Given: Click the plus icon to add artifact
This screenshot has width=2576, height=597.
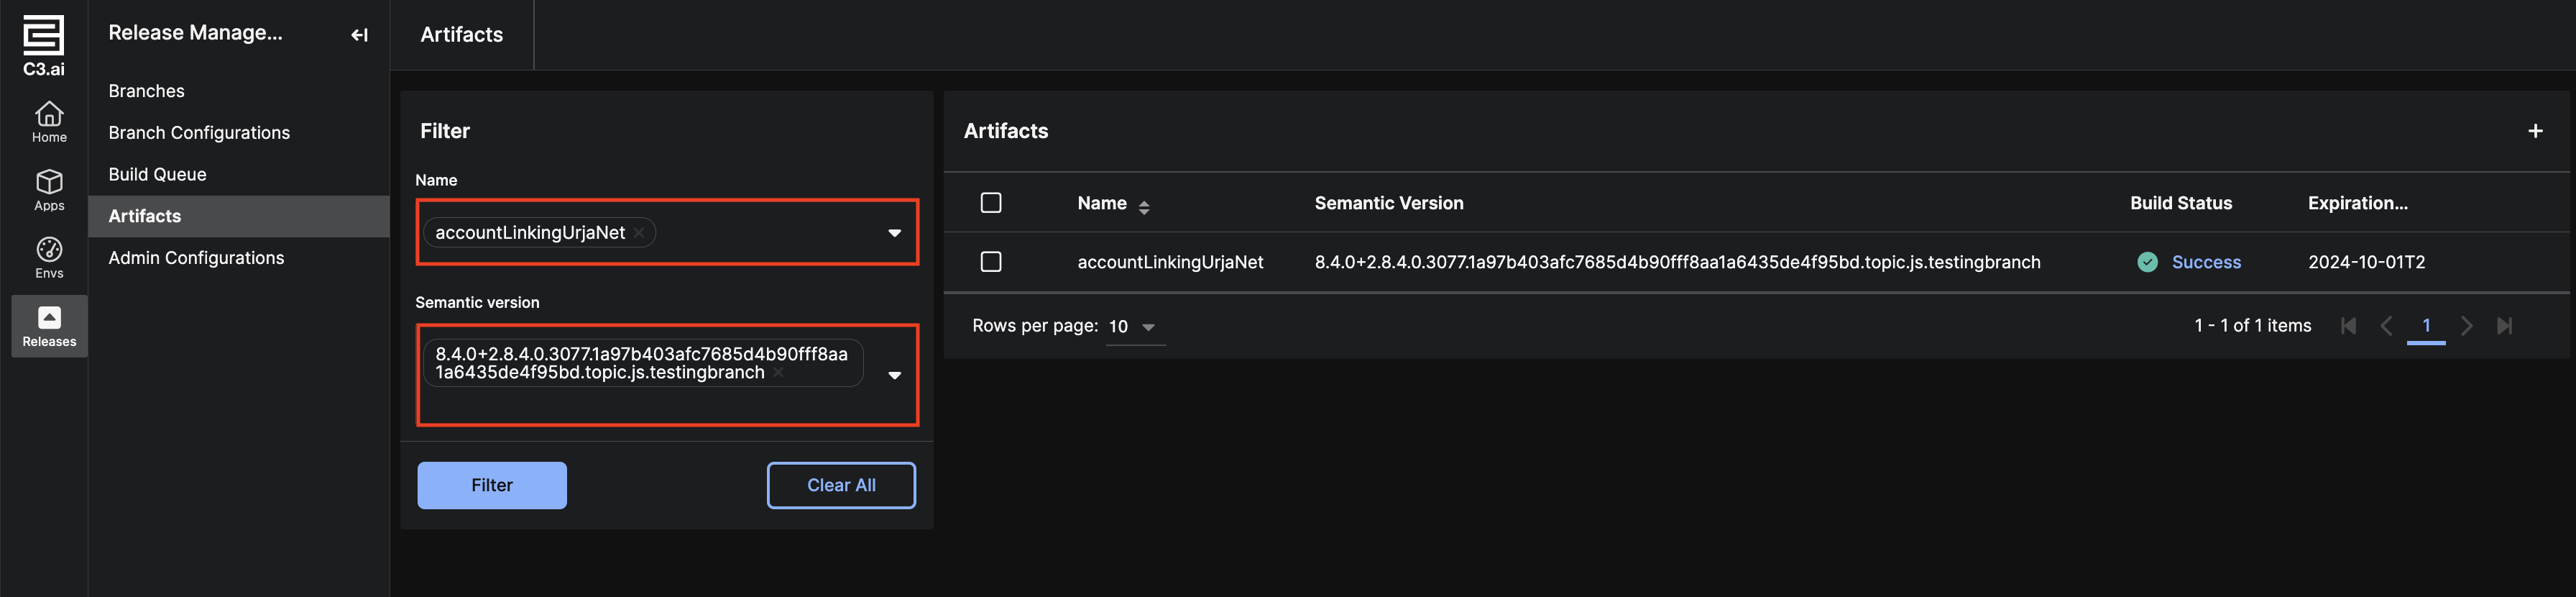Looking at the screenshot, I should coord(2534,131).
